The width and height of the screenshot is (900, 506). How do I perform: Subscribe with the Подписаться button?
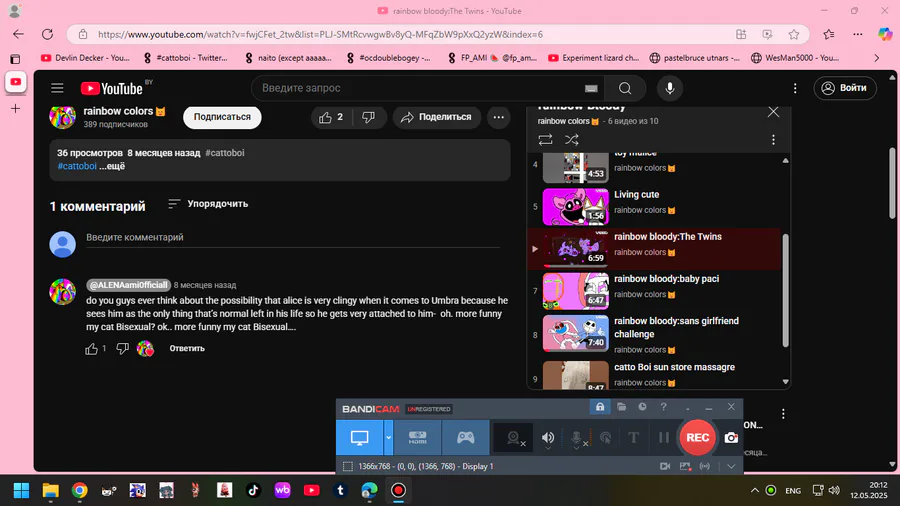pos(222,117)
